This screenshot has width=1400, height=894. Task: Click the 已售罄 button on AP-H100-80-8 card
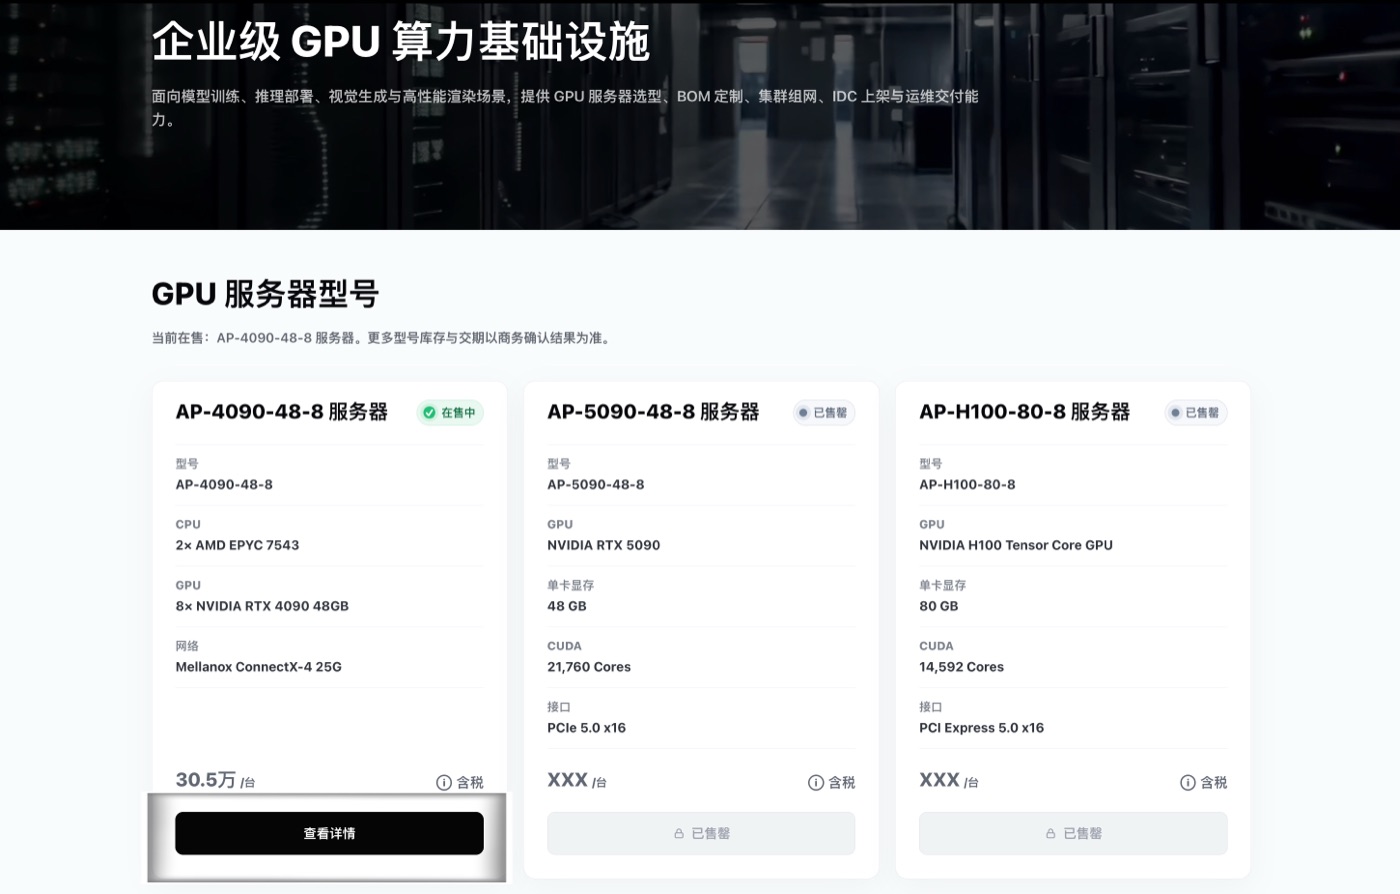coord(1073,833)
